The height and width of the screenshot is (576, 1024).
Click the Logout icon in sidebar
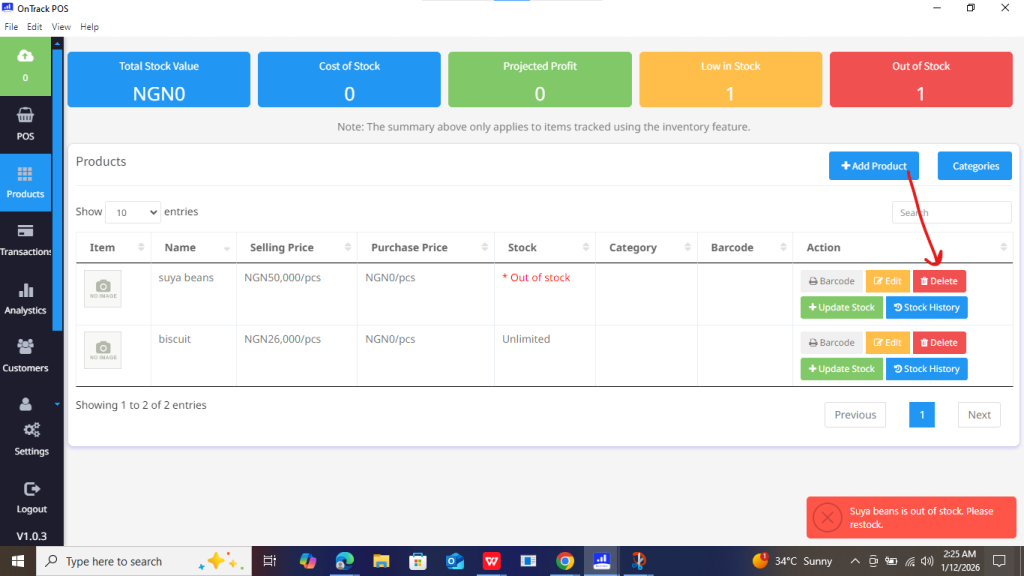tap(31, 489)
